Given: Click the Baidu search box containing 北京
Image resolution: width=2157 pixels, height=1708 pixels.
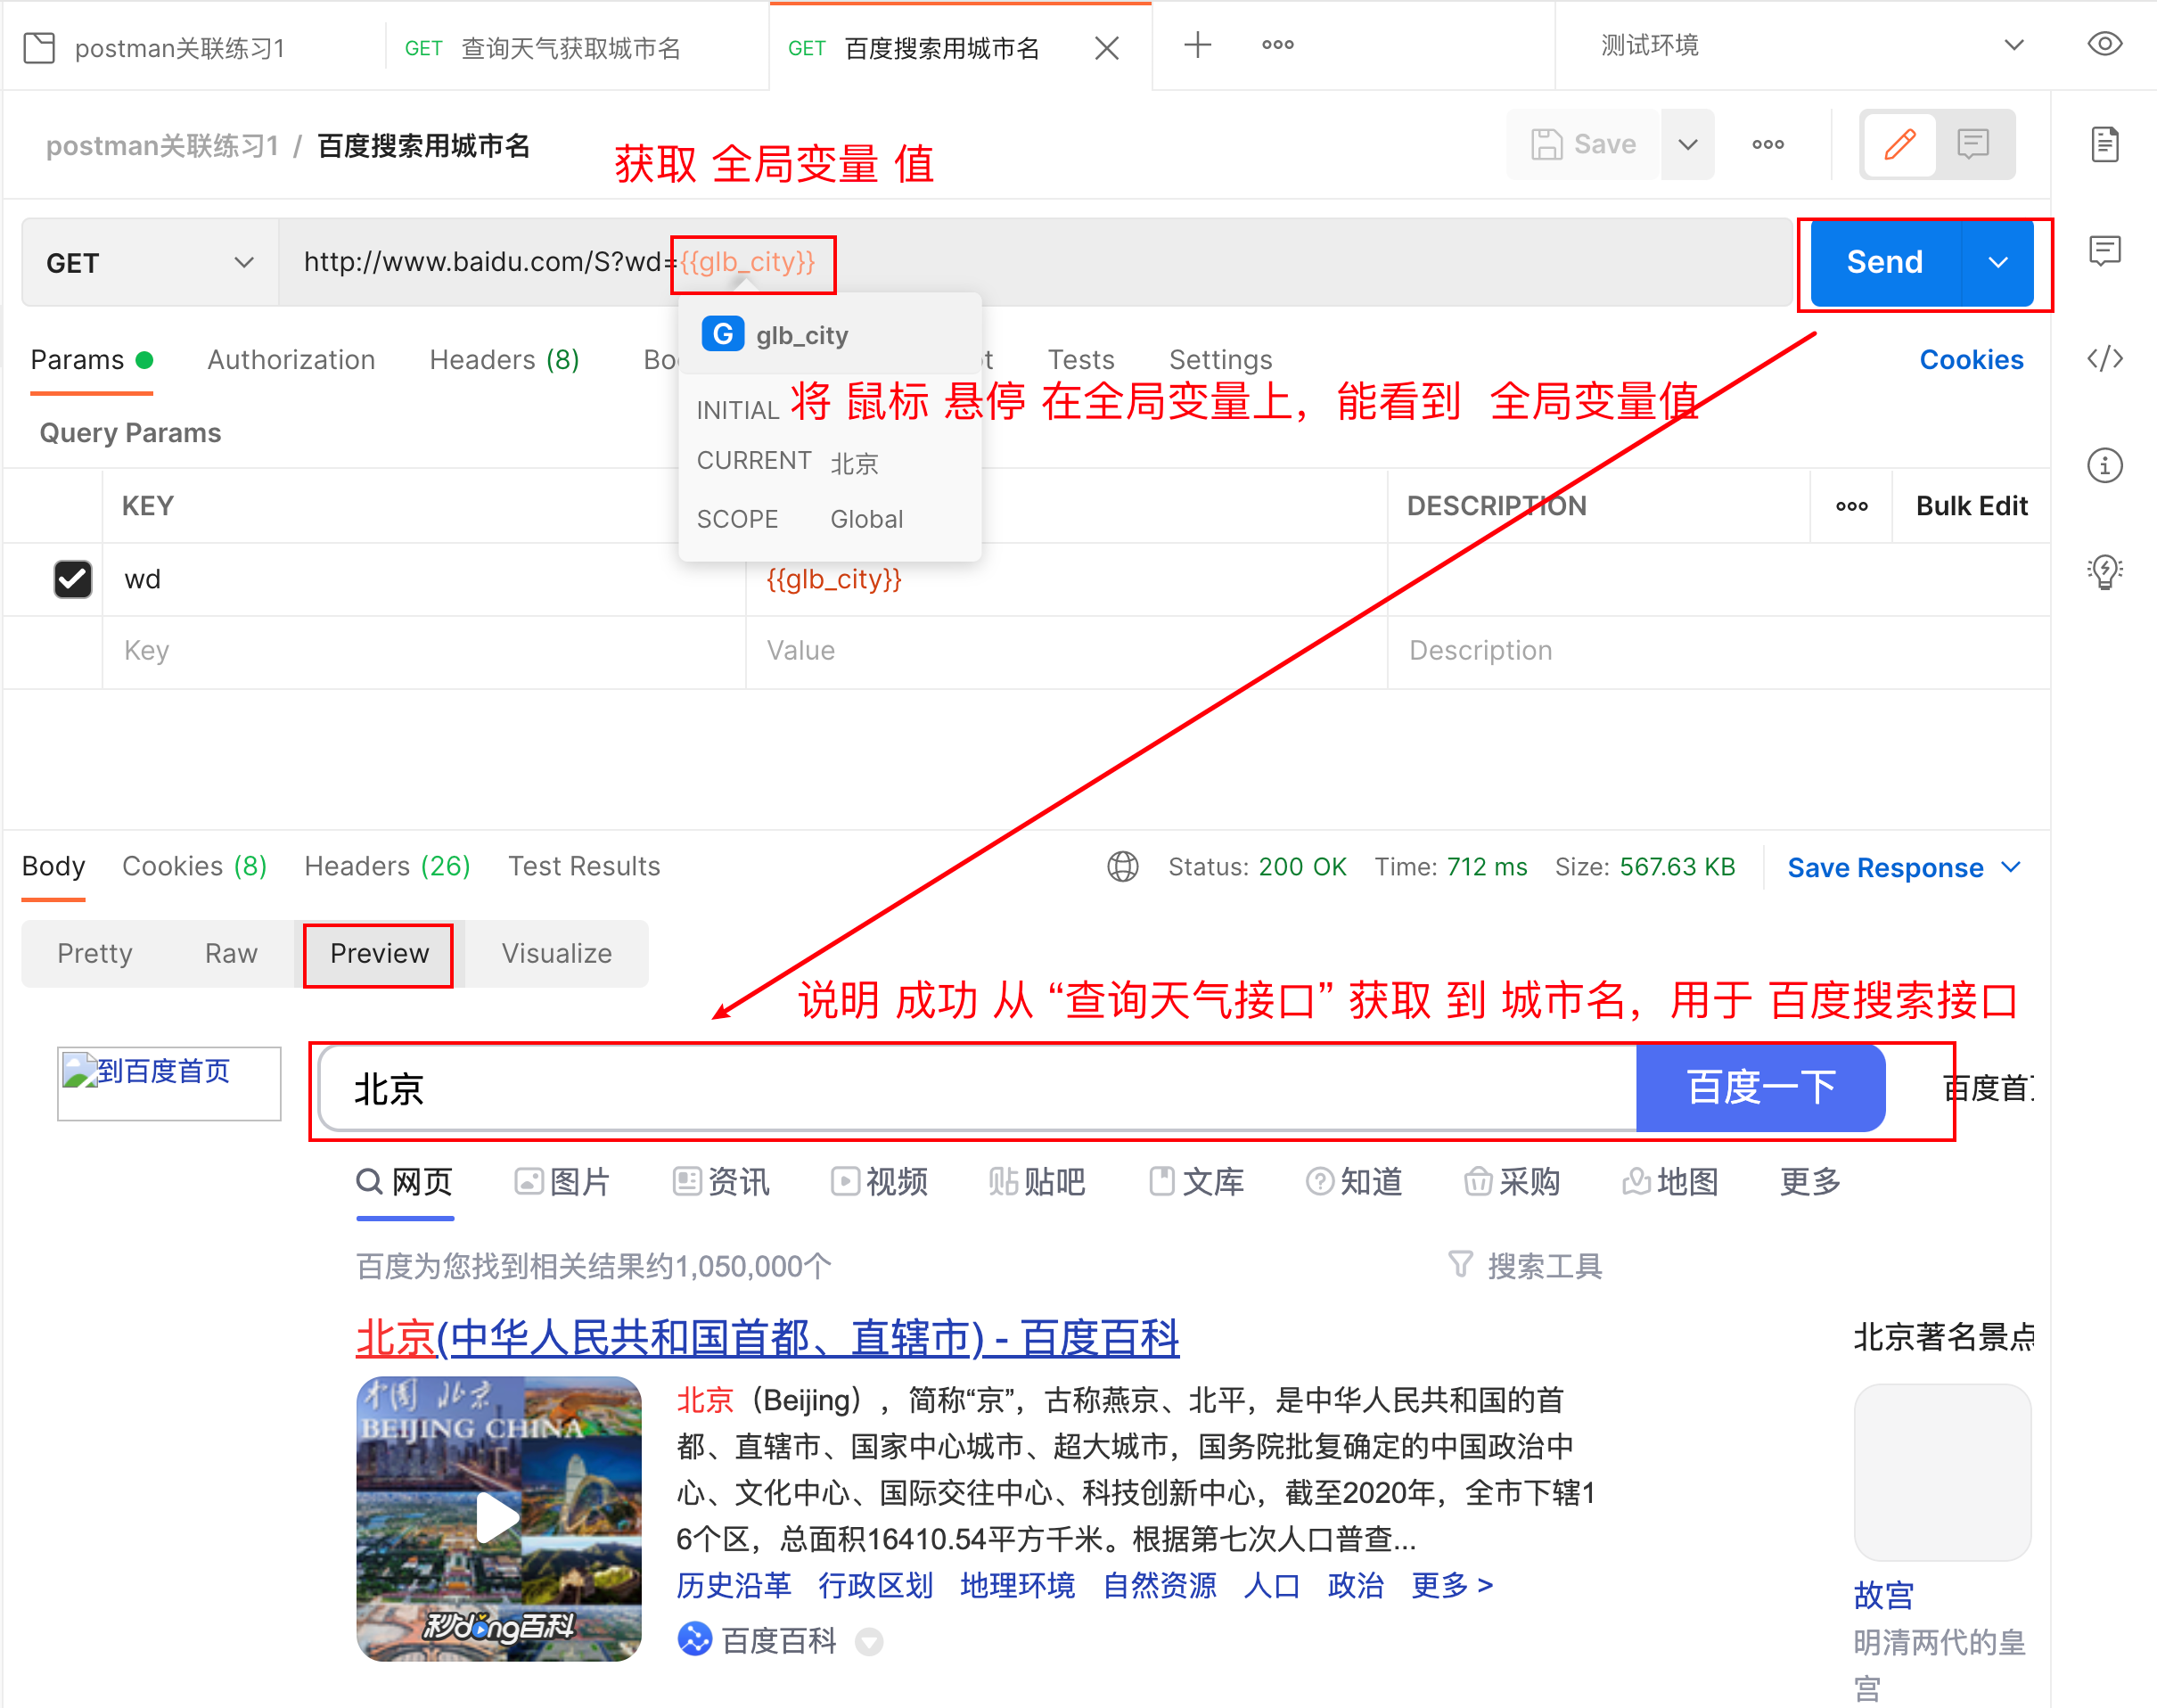Looking at the screenshot, I should click(978, 1089).
